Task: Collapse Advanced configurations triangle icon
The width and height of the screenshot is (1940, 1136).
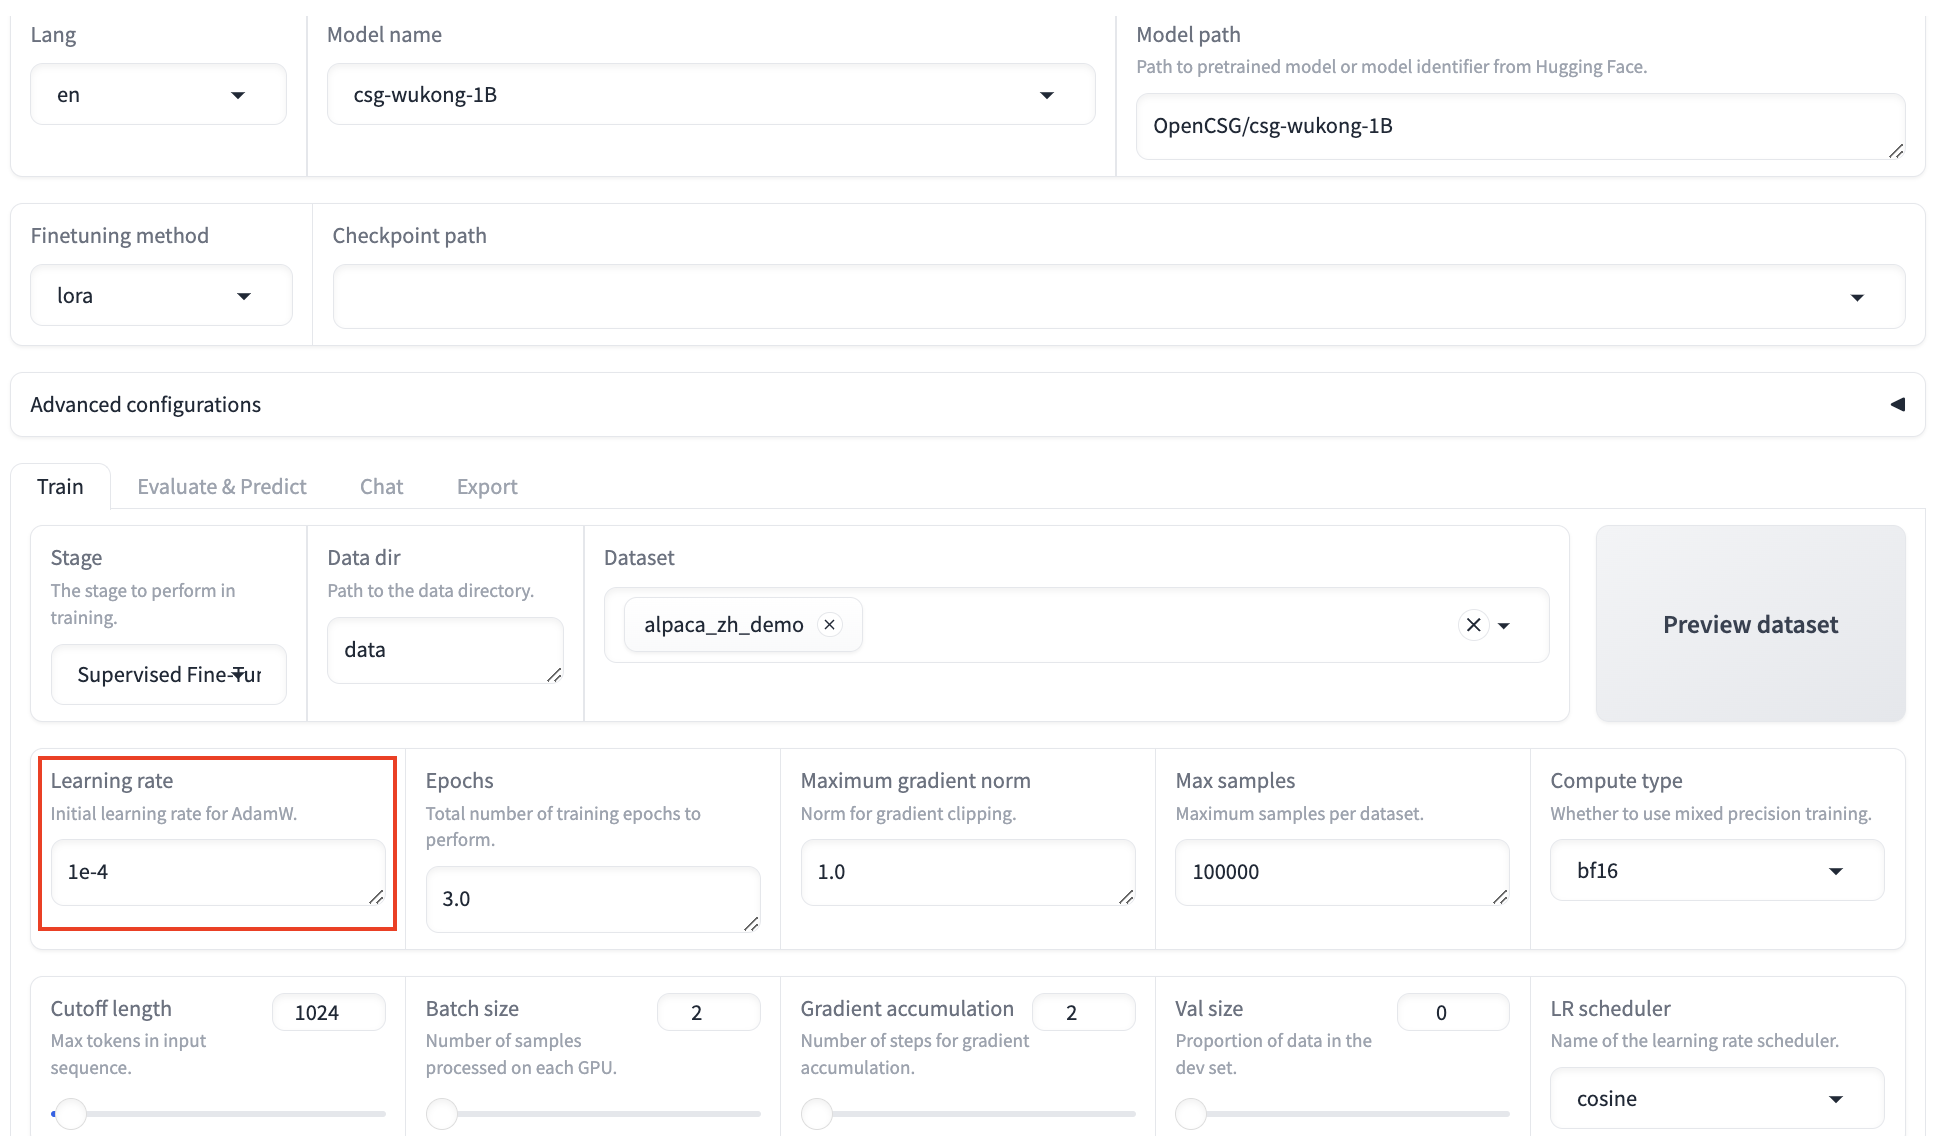Action: tap(1897, 404)
